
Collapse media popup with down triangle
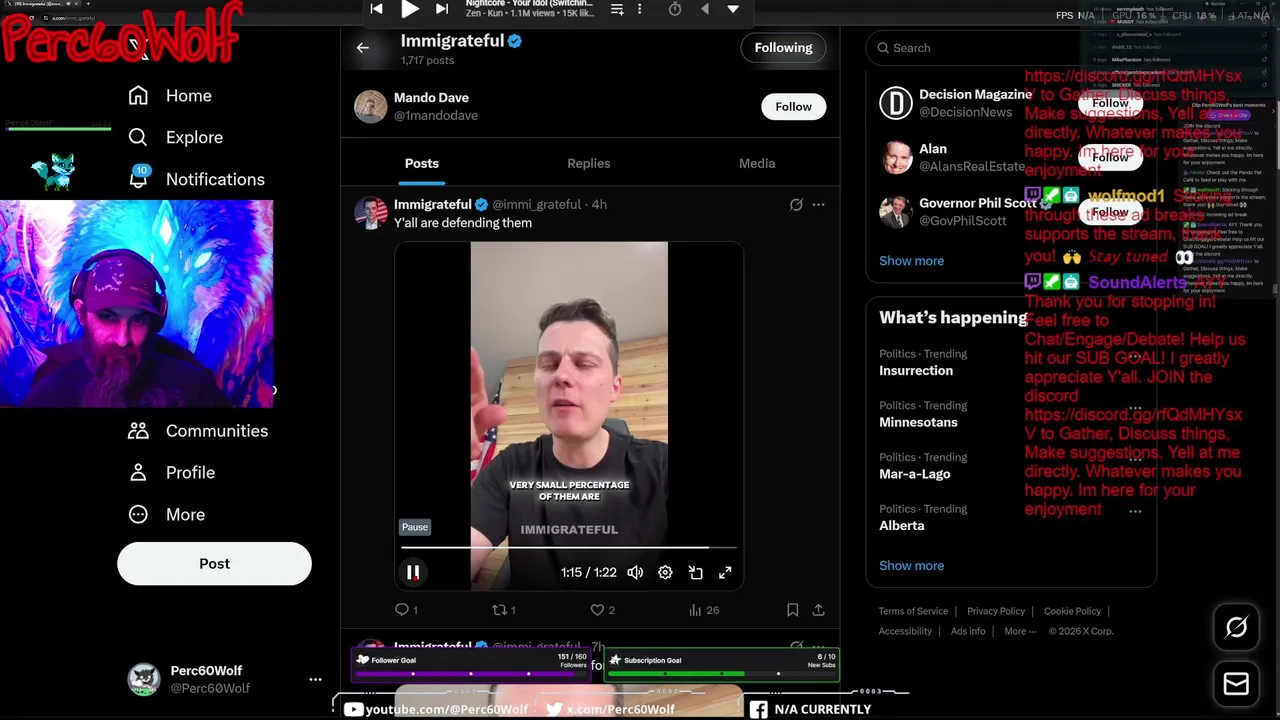pyautogui.click(x=733, y=9)
